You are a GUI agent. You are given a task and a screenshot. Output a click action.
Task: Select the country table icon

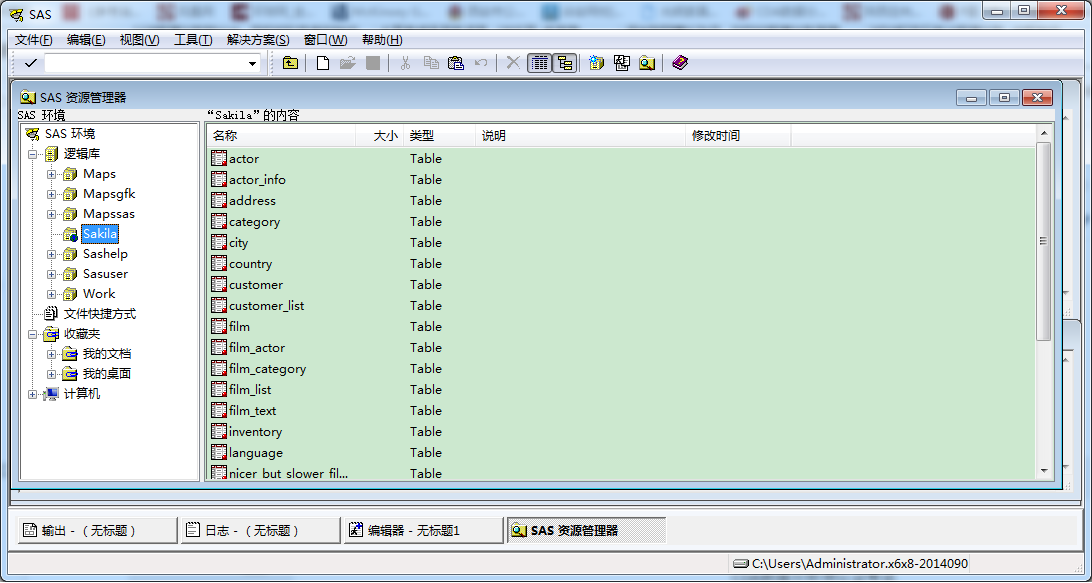[x=219, y=264]
